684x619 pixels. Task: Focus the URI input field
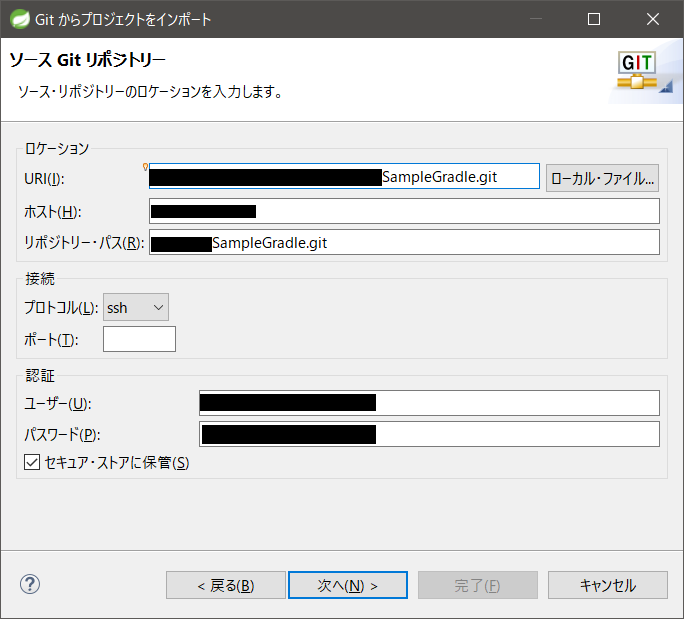[344, 176]
